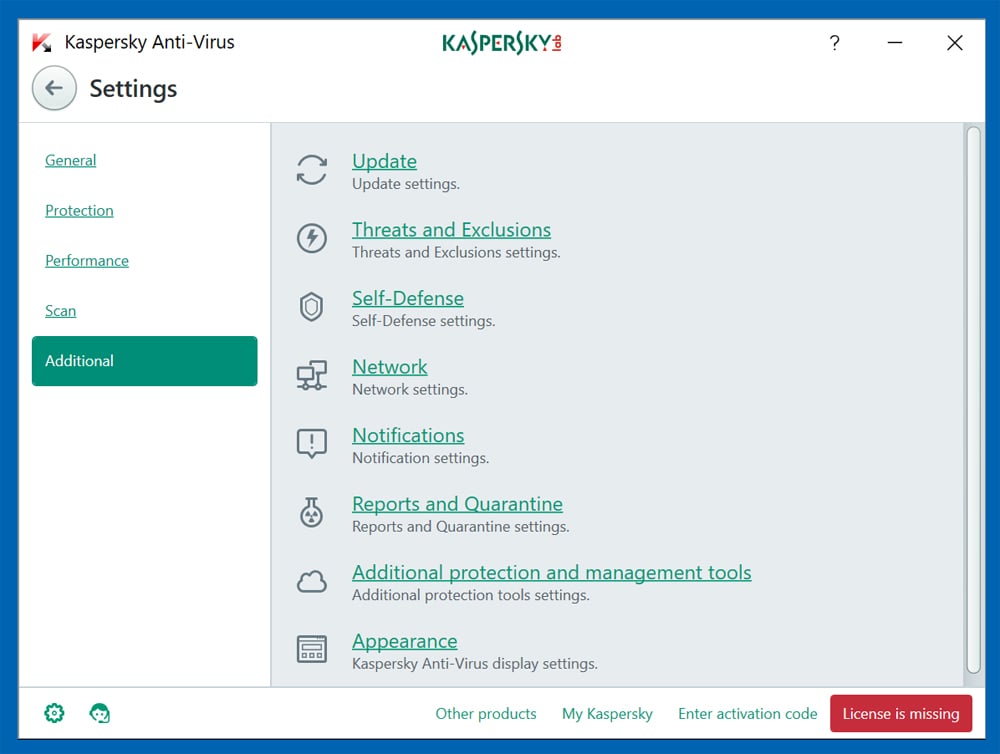Go back using the arrow button

pyautogui.click(x=54, y=88)
